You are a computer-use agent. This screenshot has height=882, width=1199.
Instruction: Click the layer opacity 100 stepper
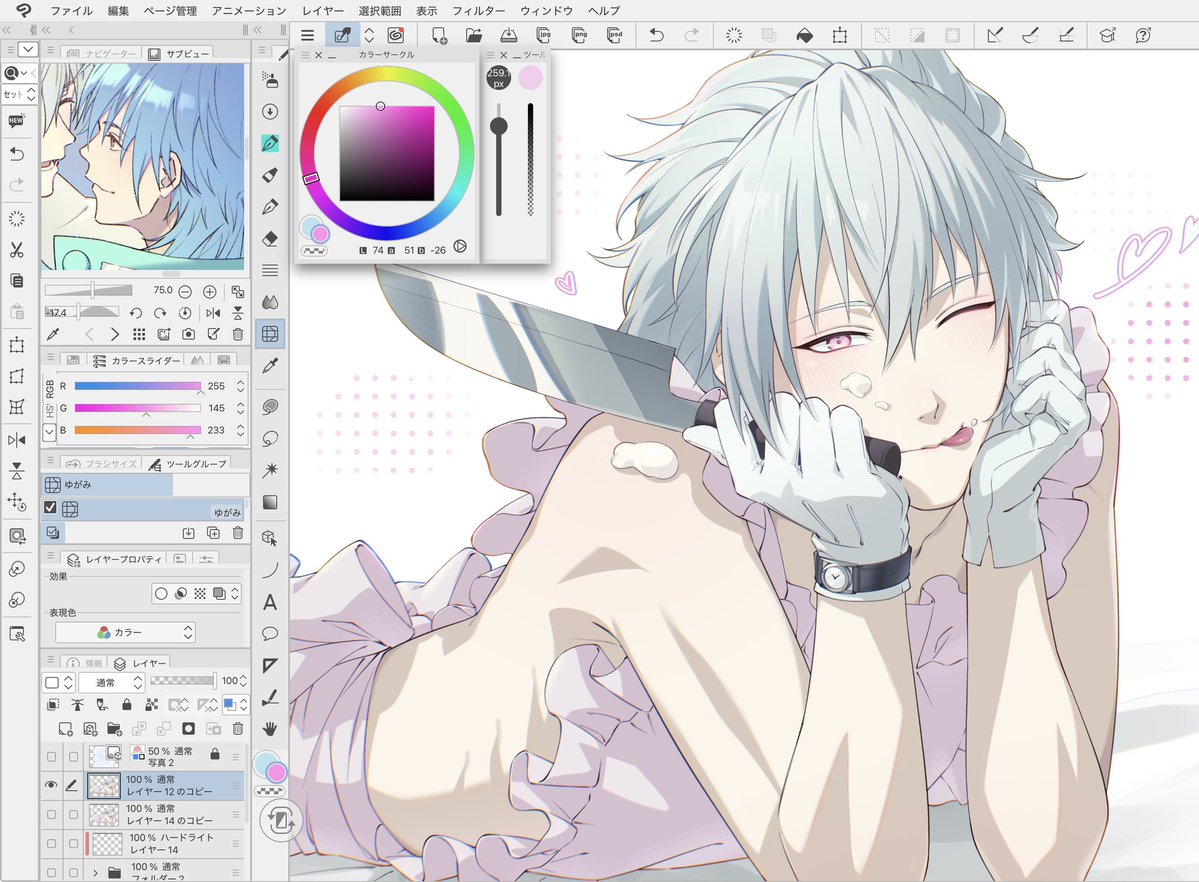(243, 681)
